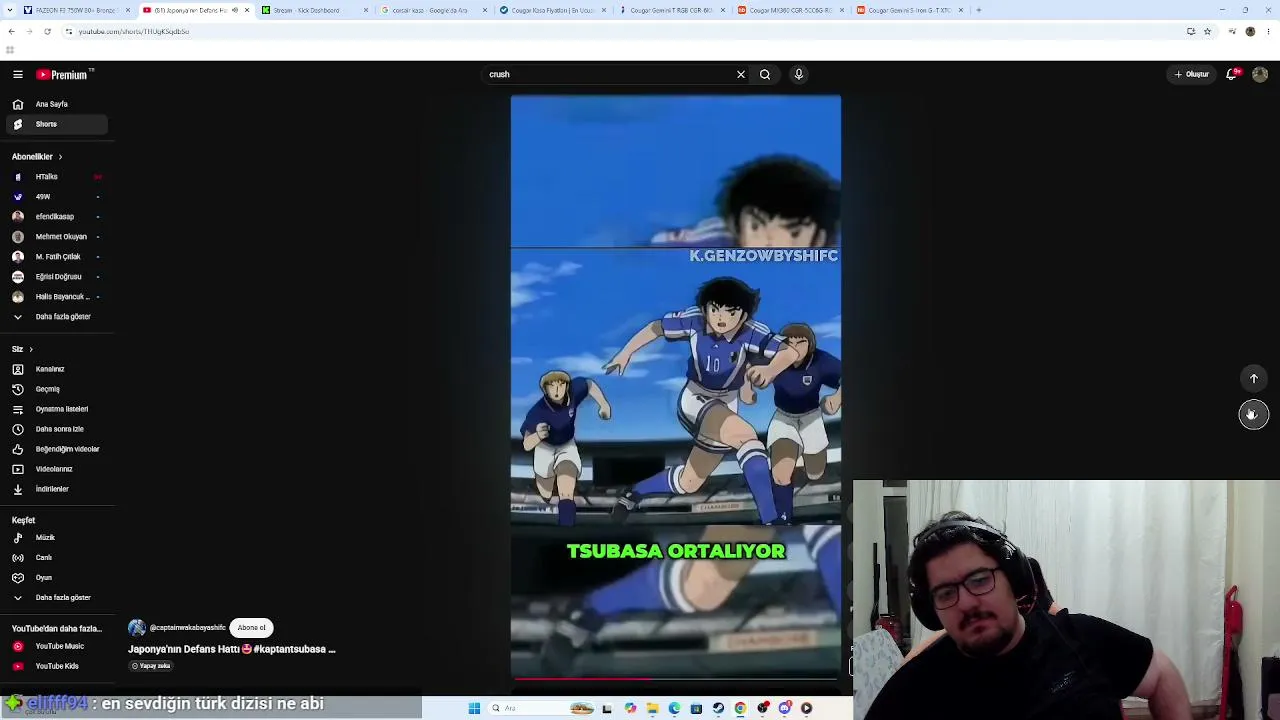Click the Oluştur create button
This screenshot has height=720, width=1280.
pos(1192,74)
